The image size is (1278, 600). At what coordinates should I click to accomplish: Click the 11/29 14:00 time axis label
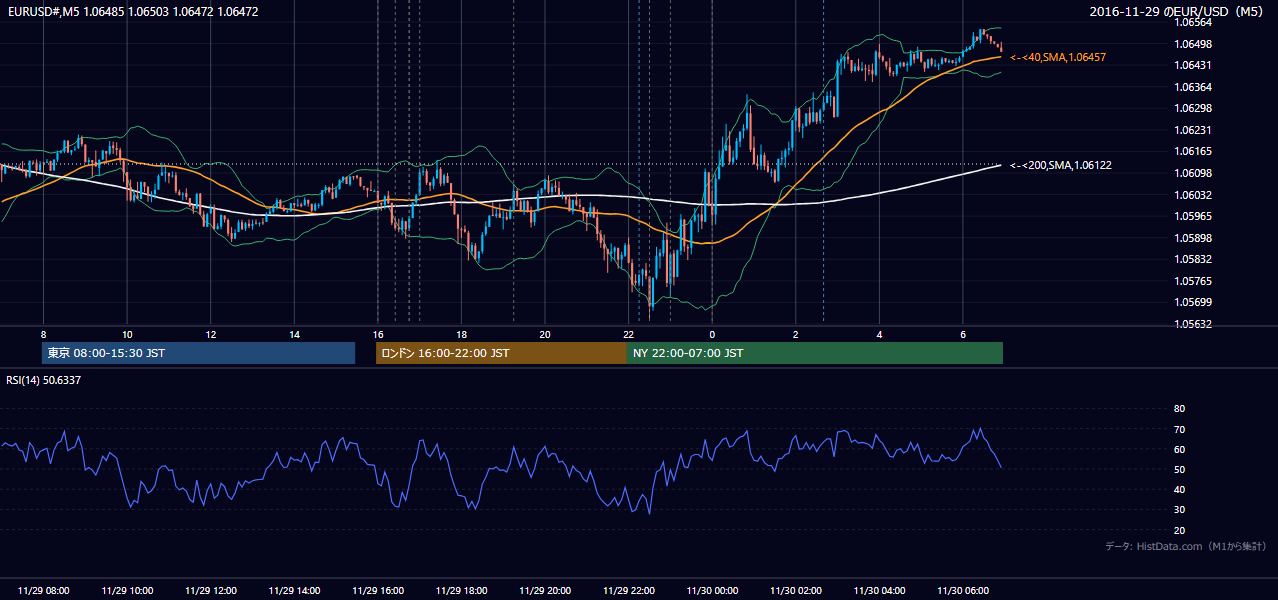pyautogui.click(x=294, y=591)
